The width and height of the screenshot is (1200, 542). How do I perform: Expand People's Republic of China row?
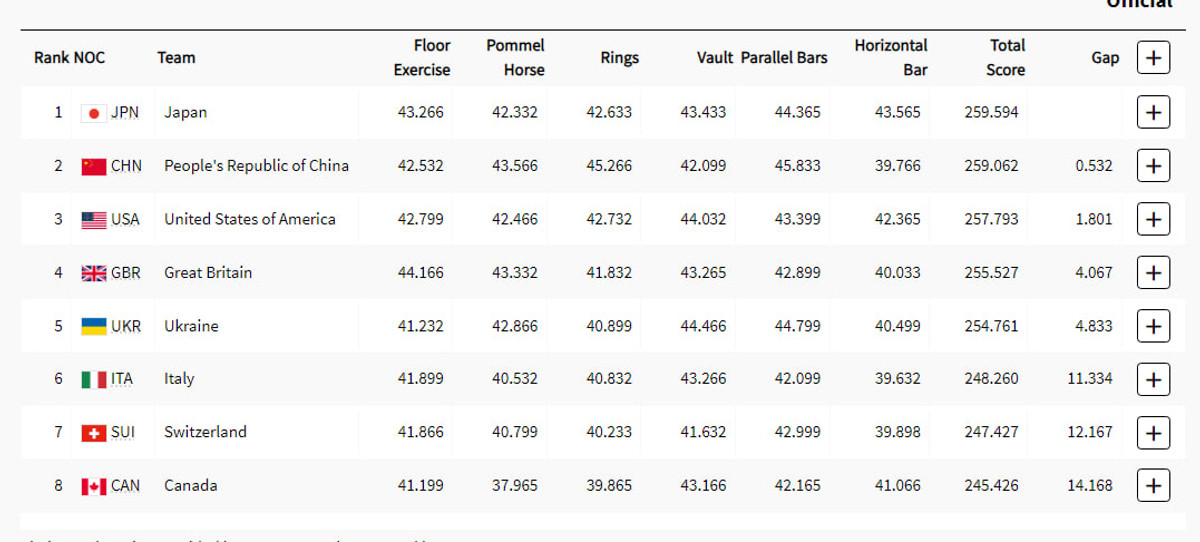point(1153,166)
